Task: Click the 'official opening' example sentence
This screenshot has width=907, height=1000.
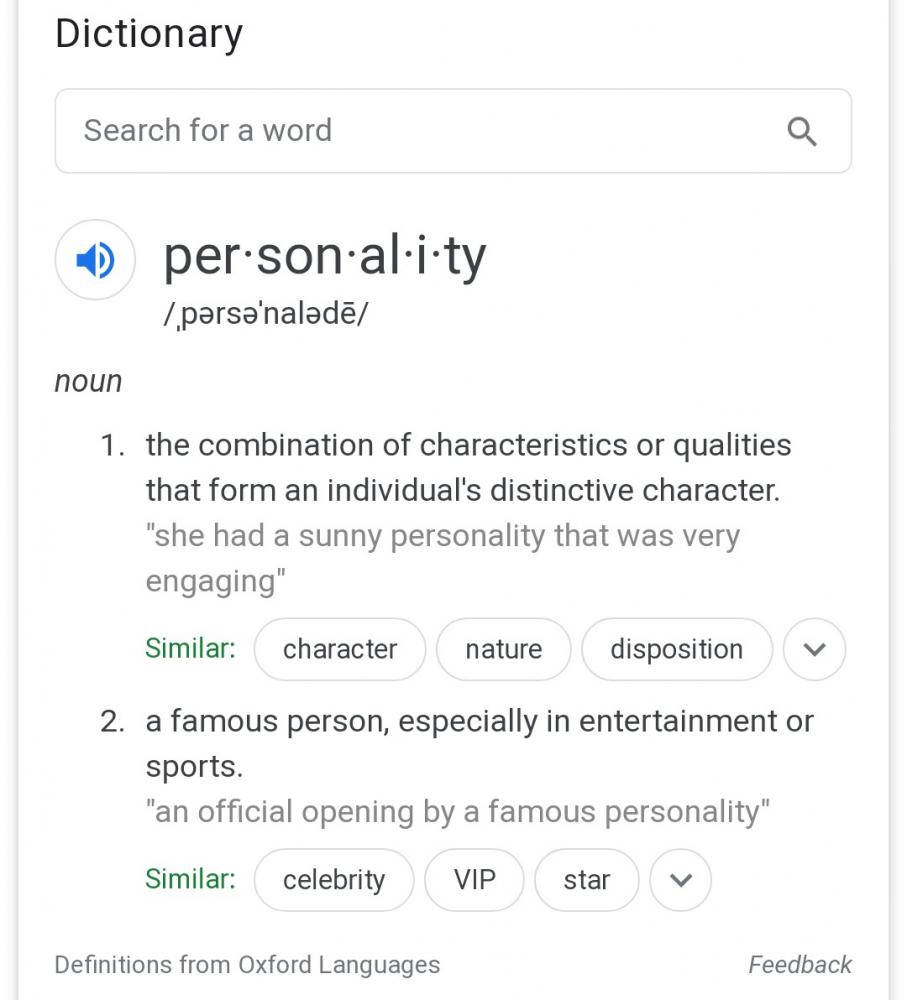Action: pos(458,812)
